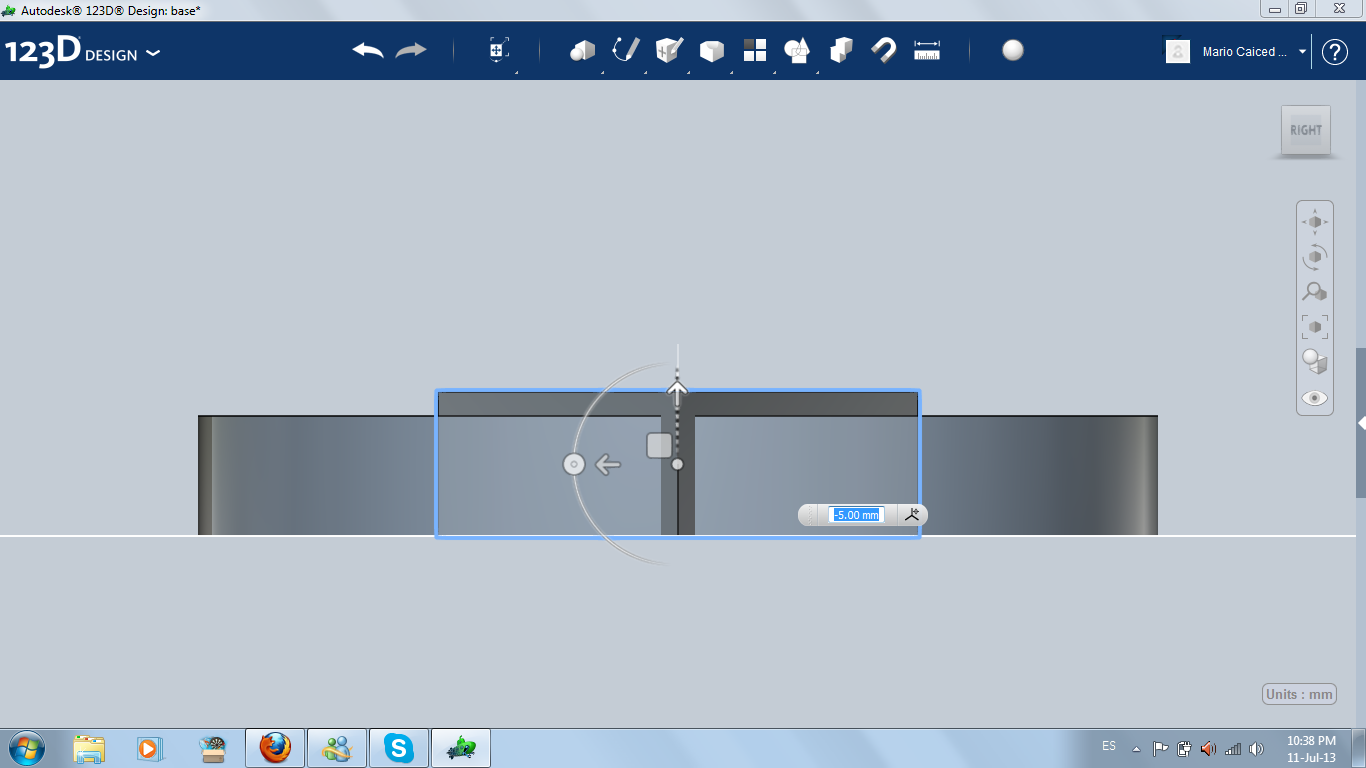This screenshot has height=768, width=1366.
Task: Open the Grouping tools menu
Action: [x=797, y=51]
